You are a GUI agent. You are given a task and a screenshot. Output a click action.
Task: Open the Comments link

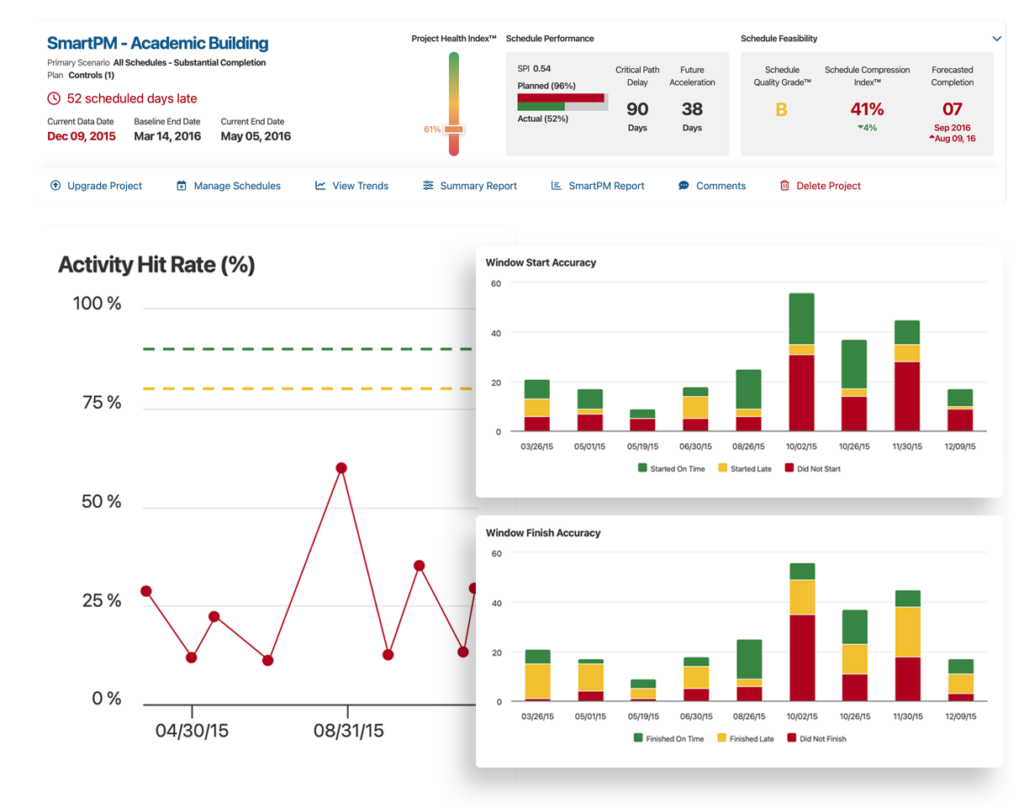coord(721,186)
